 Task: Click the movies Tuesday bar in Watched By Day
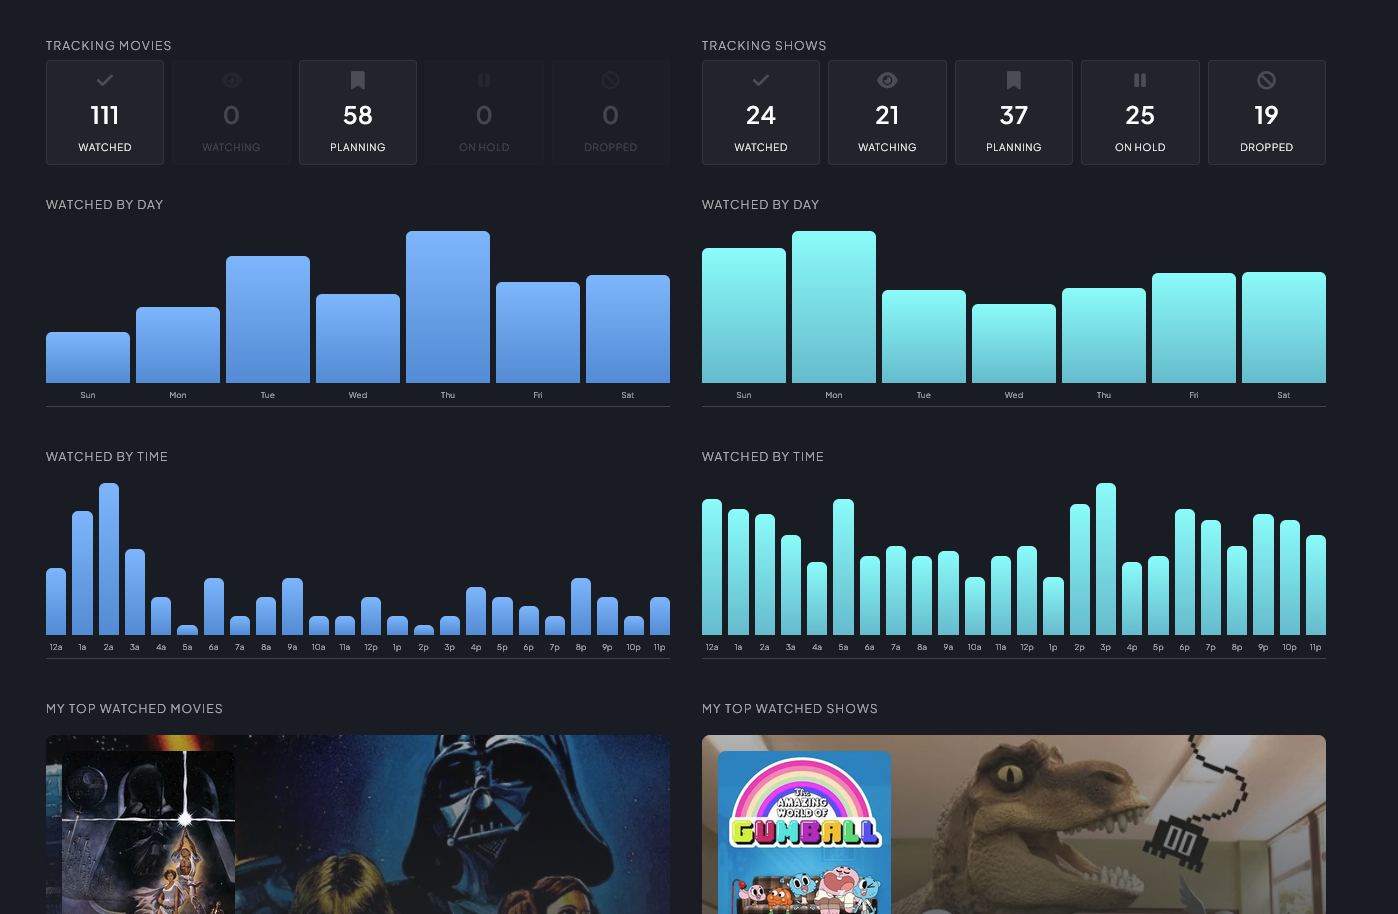click(268, 320)
